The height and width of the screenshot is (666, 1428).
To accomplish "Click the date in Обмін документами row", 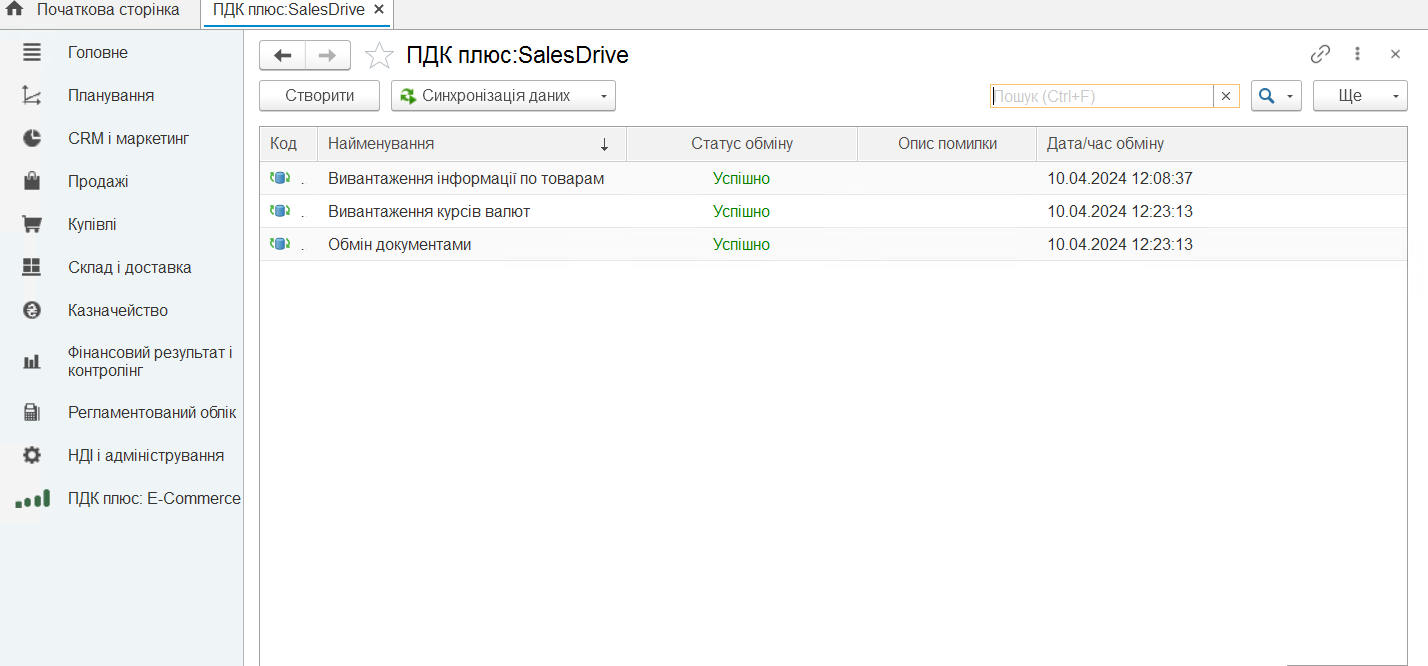I will point(1120,244).
